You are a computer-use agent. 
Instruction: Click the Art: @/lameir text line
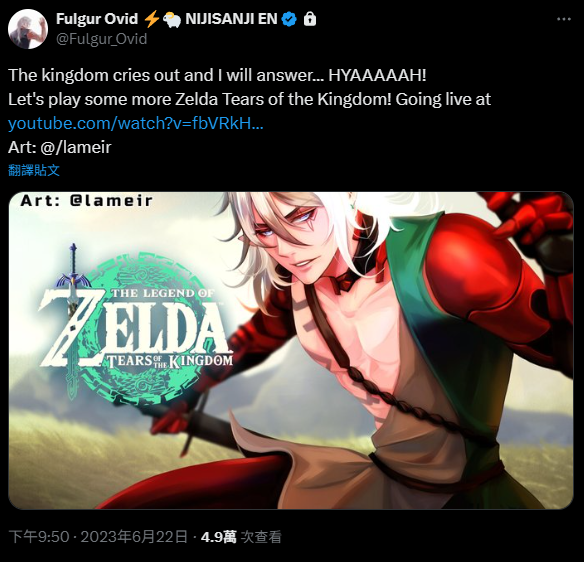[x=60, y=147]
